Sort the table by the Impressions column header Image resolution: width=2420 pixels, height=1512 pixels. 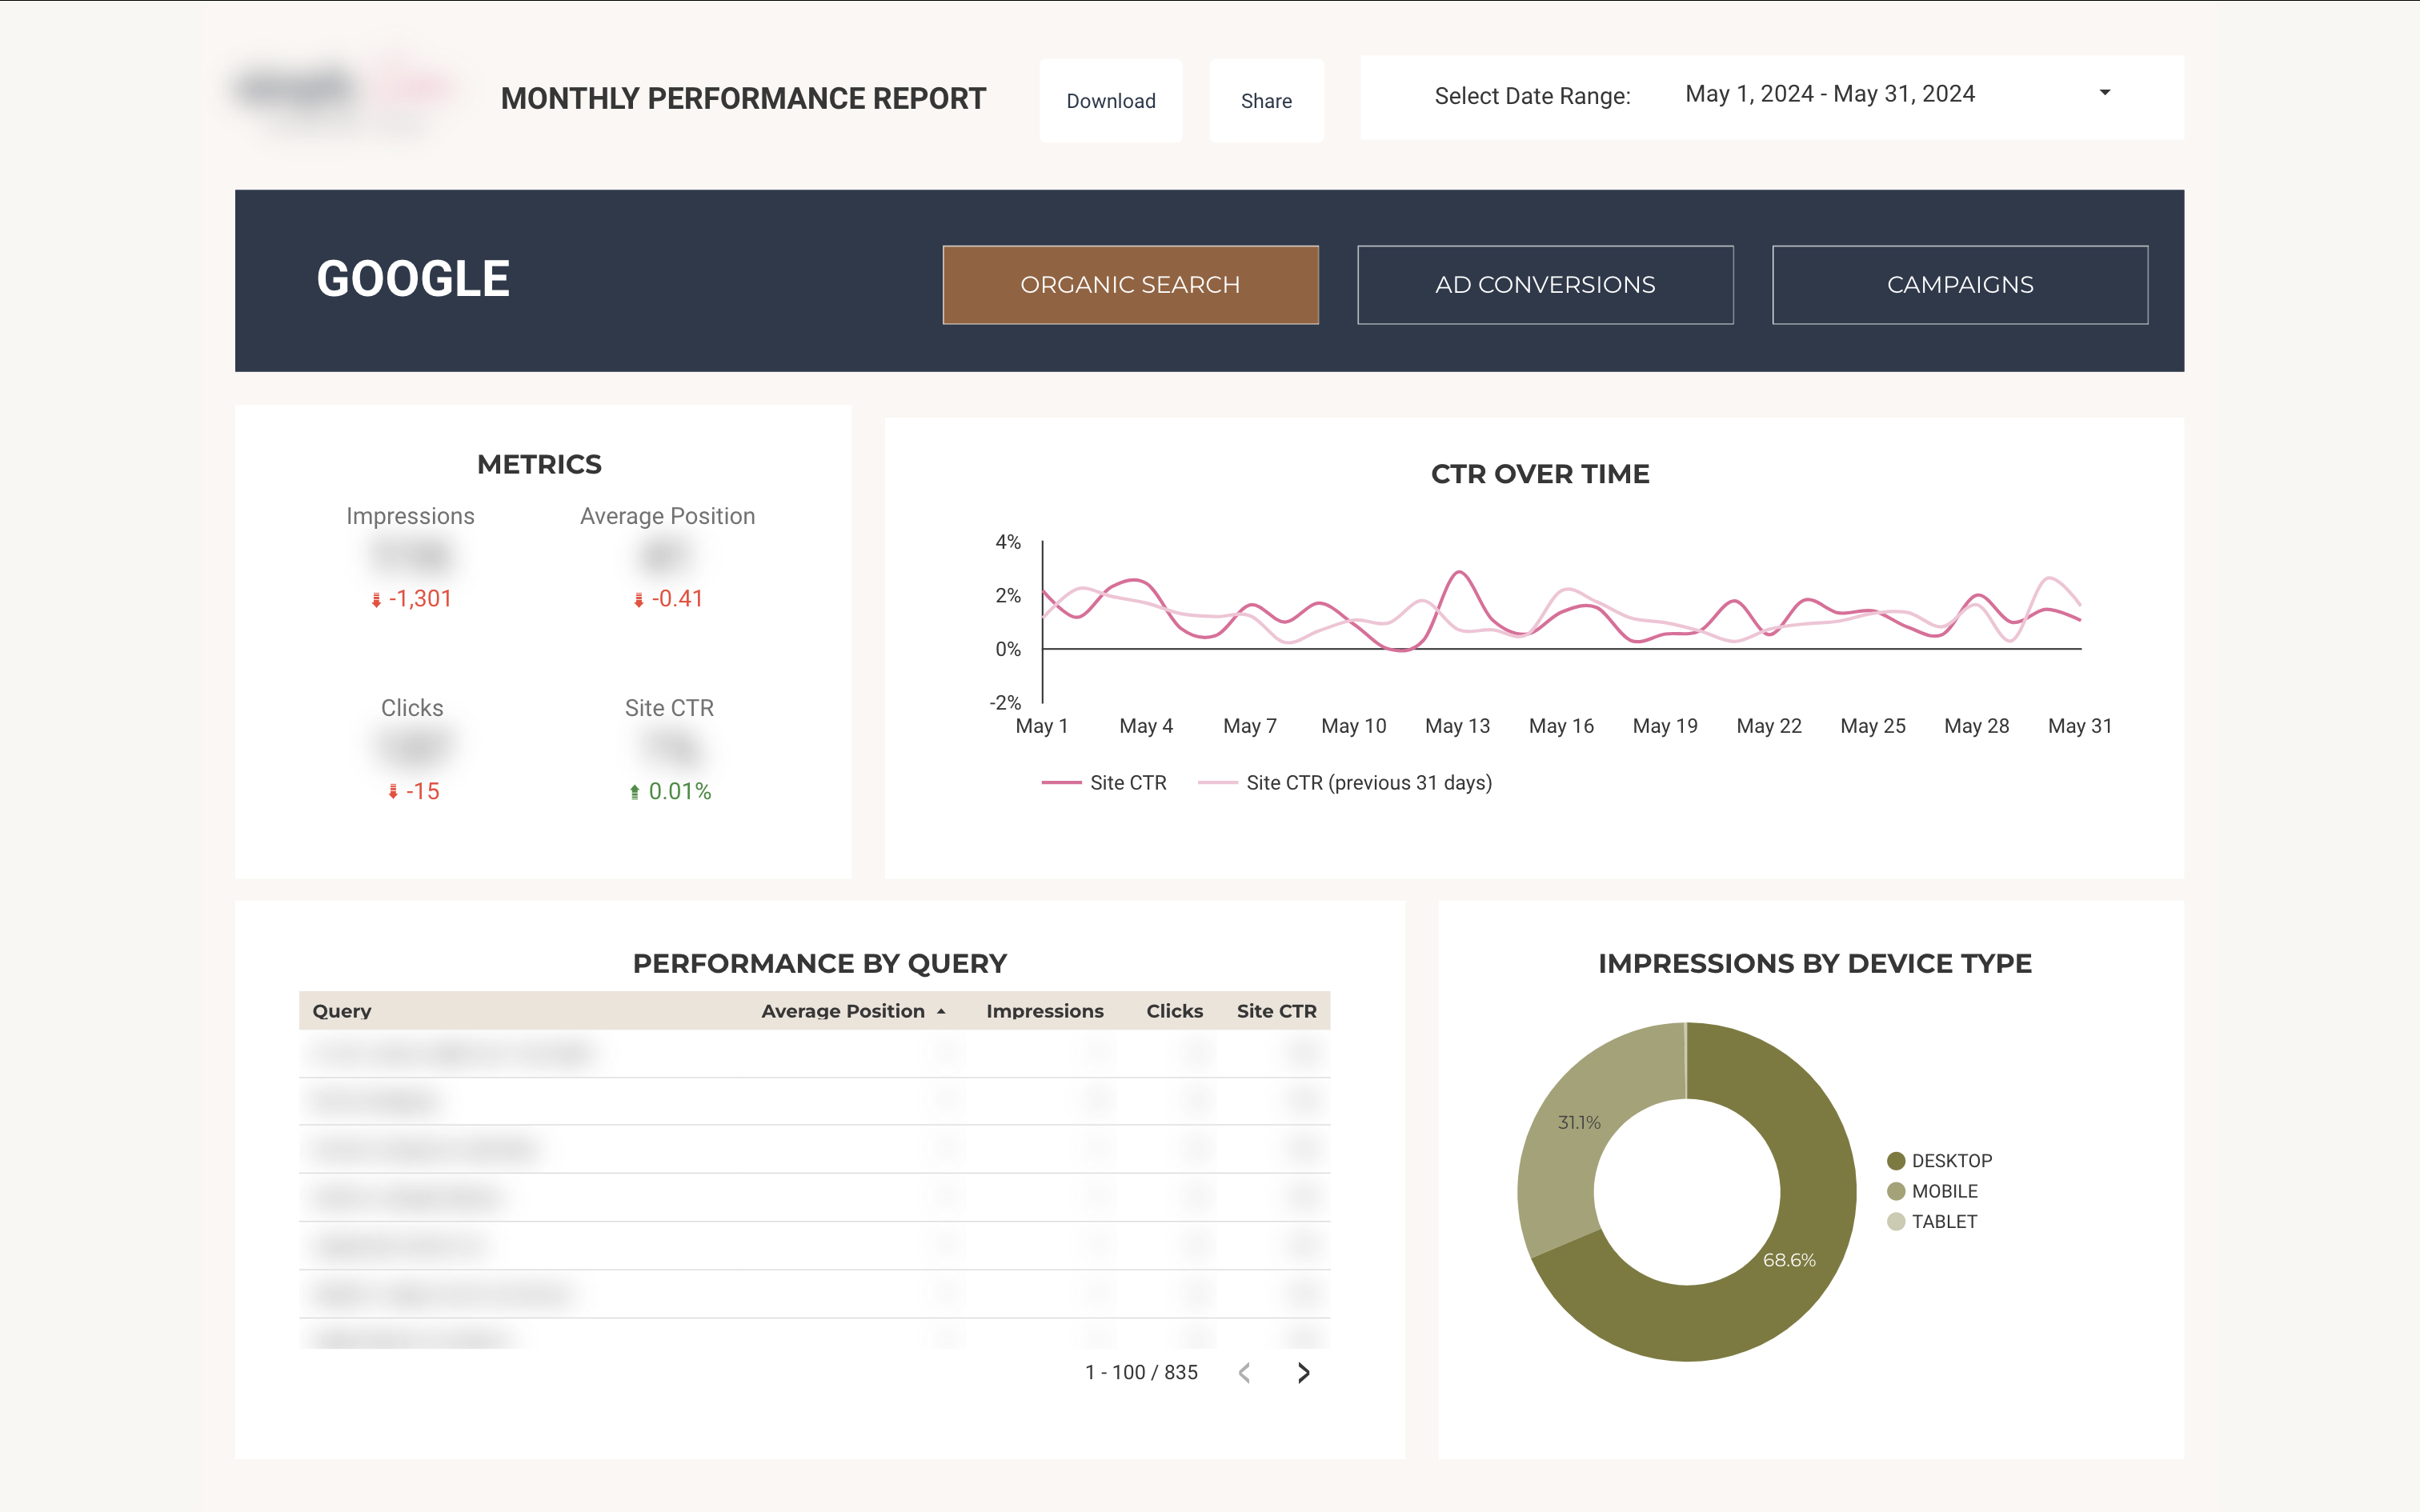coord(1044,1011)
